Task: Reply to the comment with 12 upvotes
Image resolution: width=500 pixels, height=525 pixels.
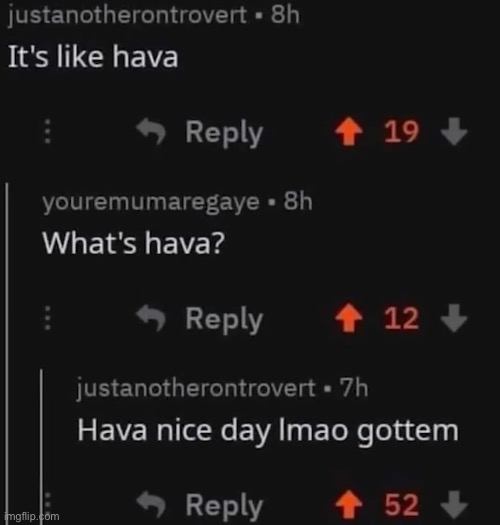Action: [224, 319]
